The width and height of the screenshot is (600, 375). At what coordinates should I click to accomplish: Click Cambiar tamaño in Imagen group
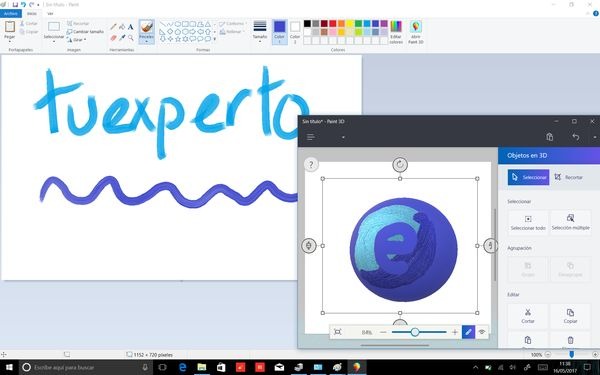click(85, 32)
